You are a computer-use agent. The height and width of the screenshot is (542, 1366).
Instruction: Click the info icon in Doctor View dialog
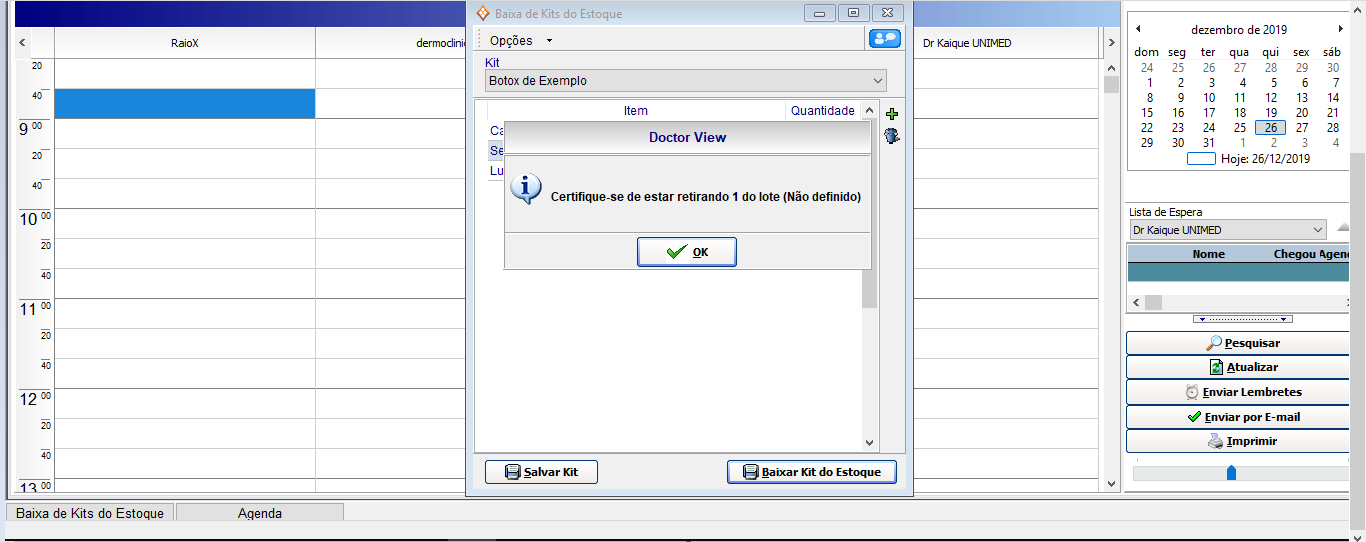[x=526, y=188]
